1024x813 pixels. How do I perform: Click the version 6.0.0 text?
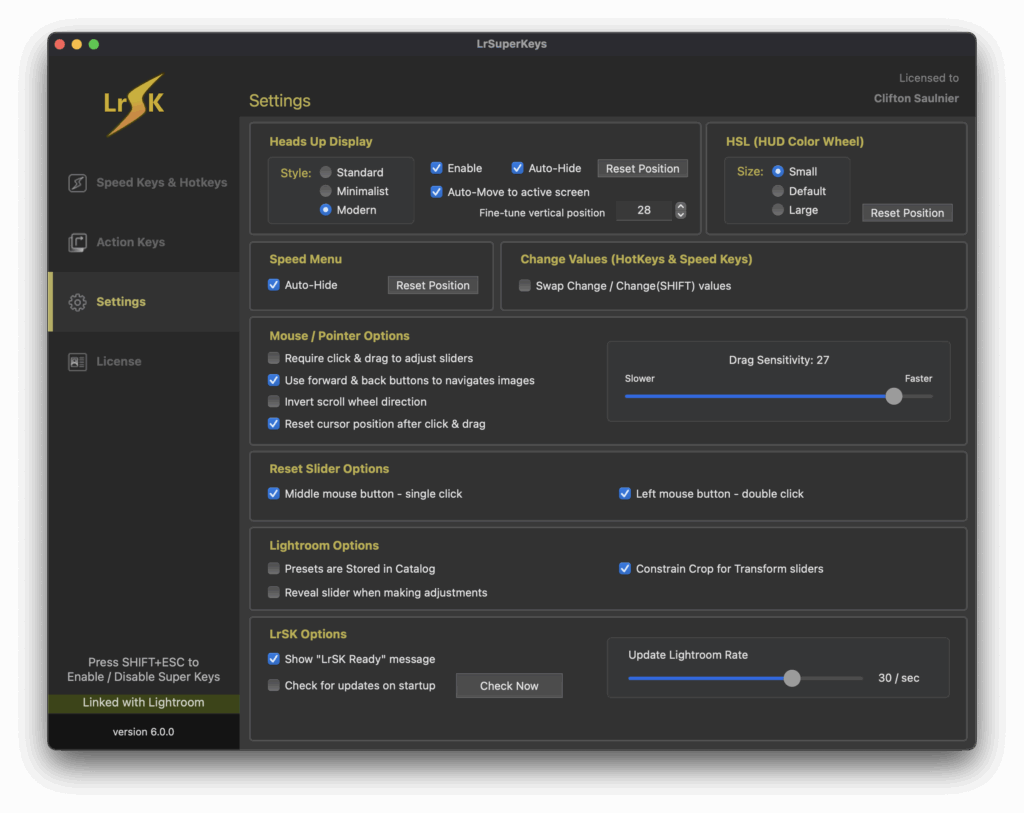click(144, 732)
